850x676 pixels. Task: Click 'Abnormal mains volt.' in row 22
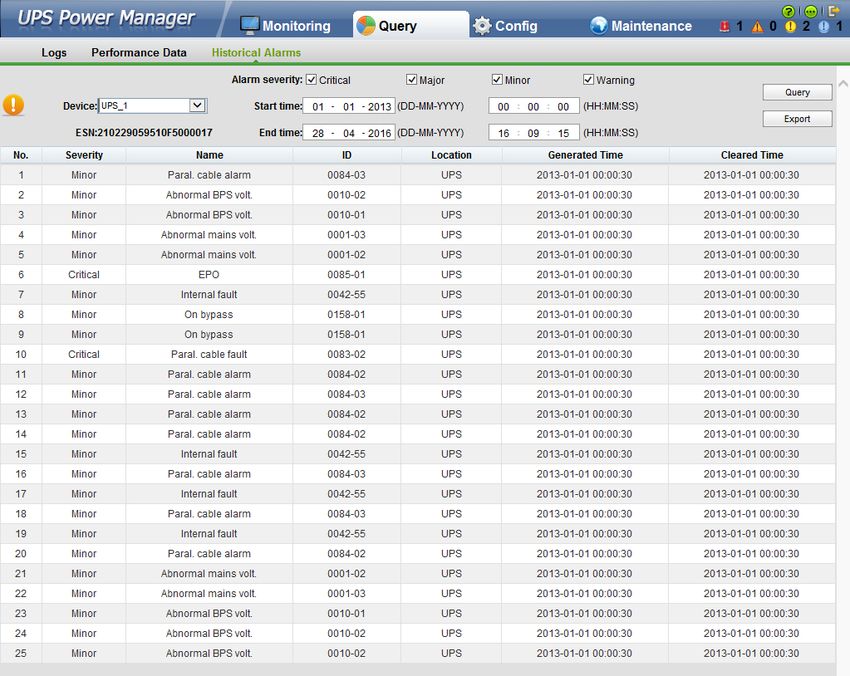[209, 594]
